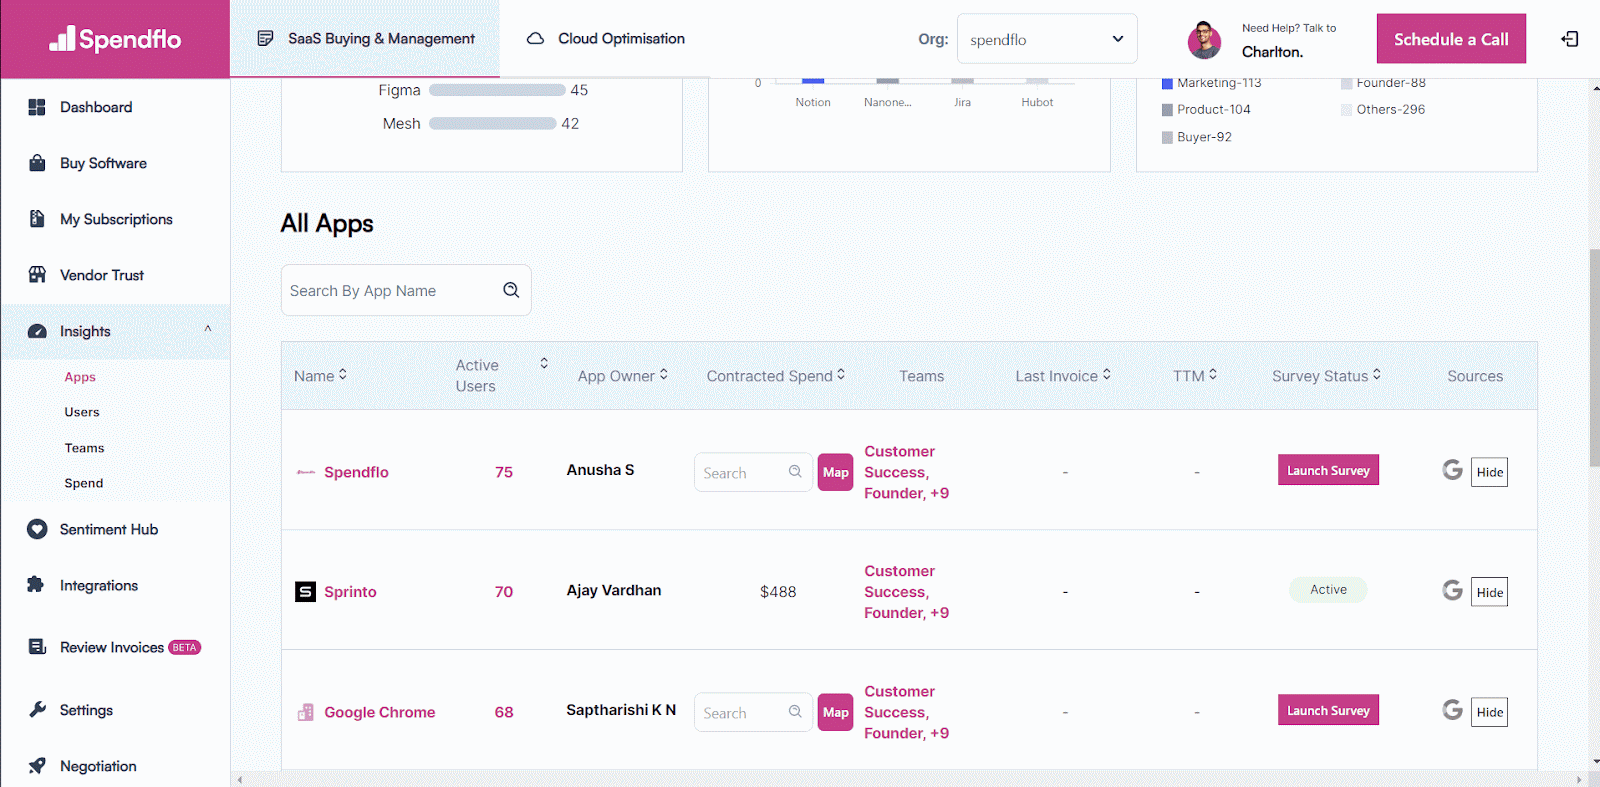Viewport: 1600px width, 787px height.
Task: Click the Schedule a Call button
Action: click(1451, 39)
